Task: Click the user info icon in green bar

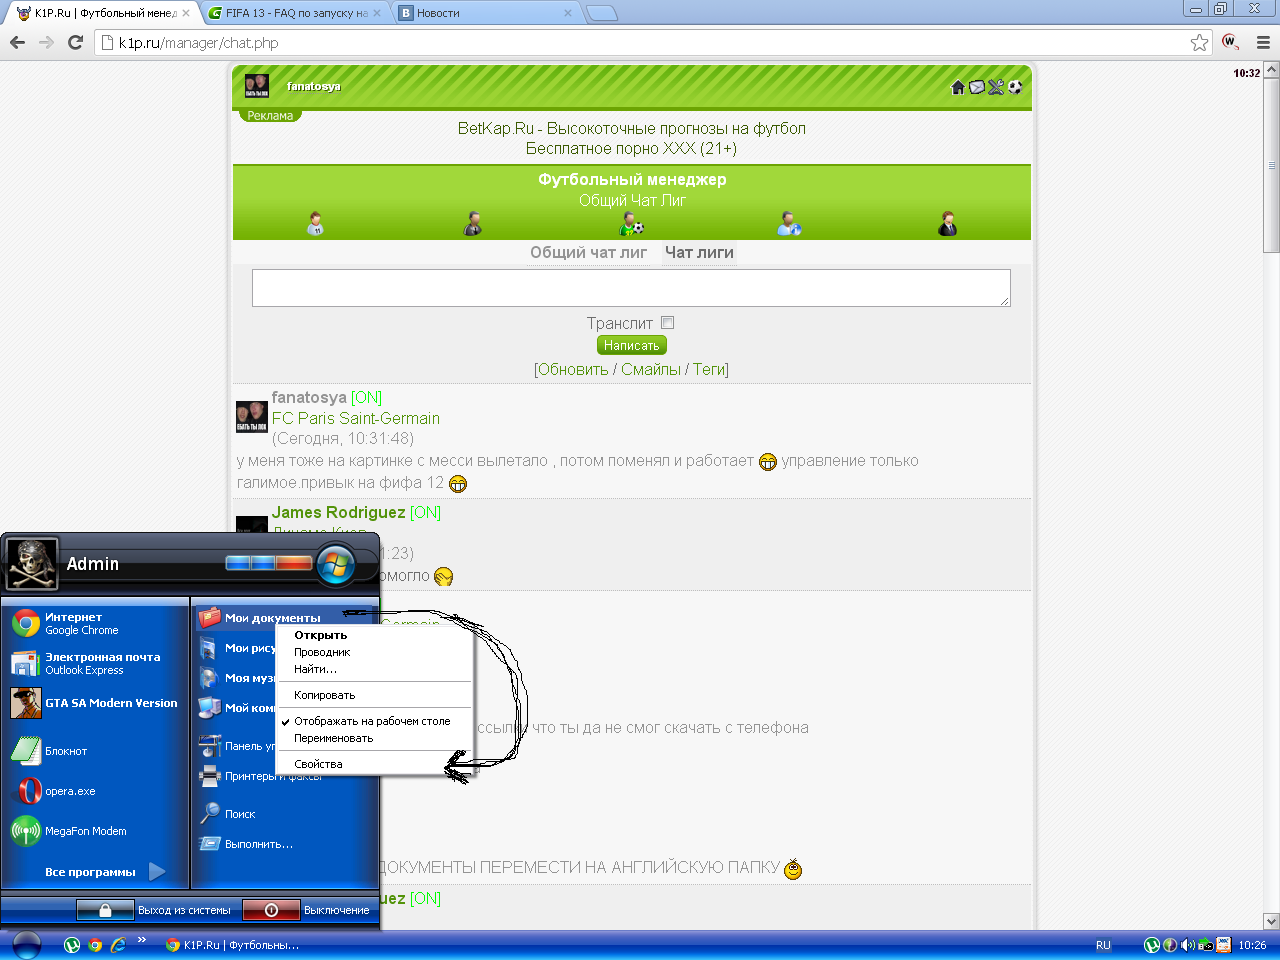Action: tap(789, 224)
